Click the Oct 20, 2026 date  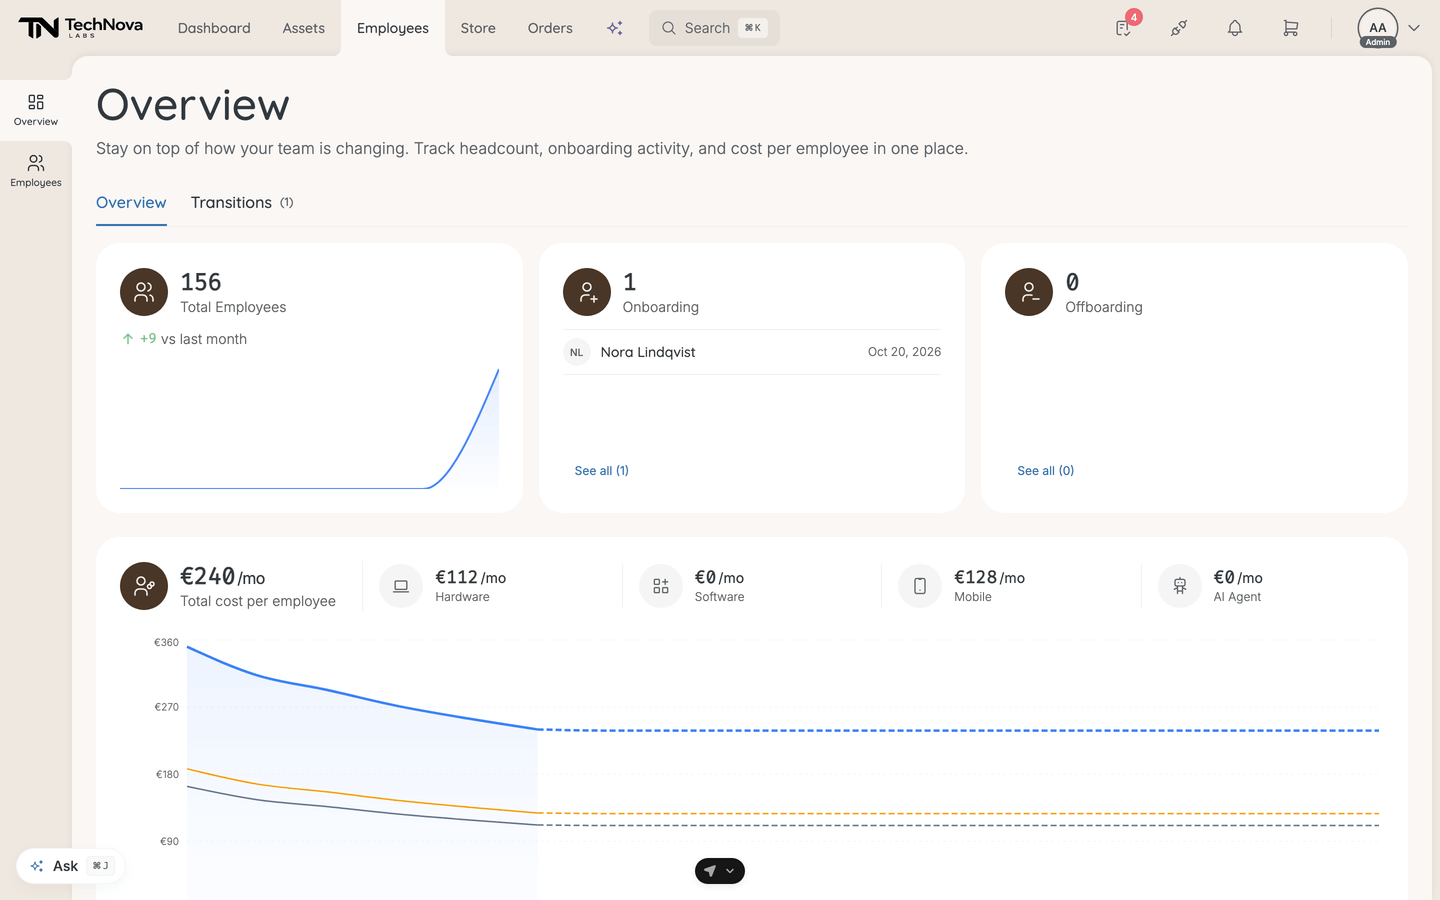click(x=904, y=352)
